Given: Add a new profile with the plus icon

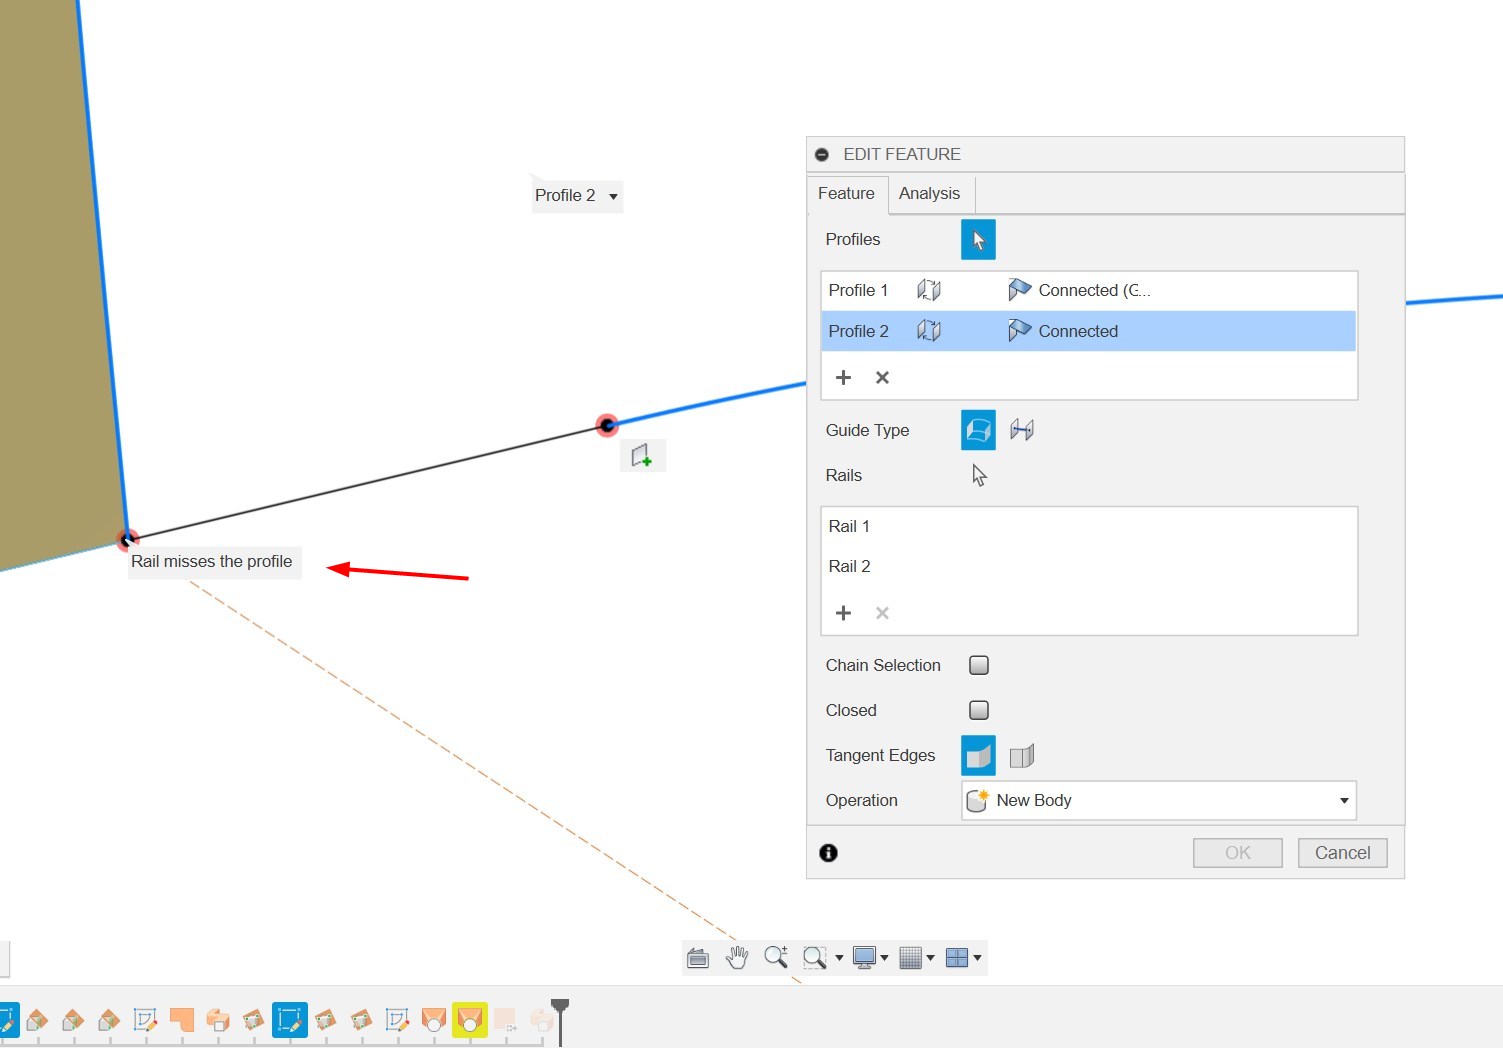Looking at the screenshot, I should pyautogui.click(x=843, y=377).
